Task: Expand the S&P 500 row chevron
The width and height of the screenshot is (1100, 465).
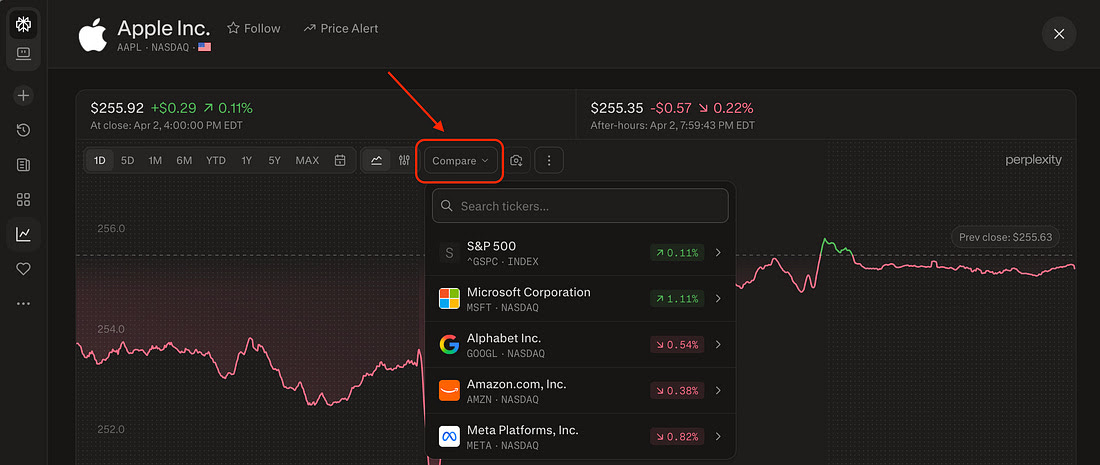Action: (718, 253)
